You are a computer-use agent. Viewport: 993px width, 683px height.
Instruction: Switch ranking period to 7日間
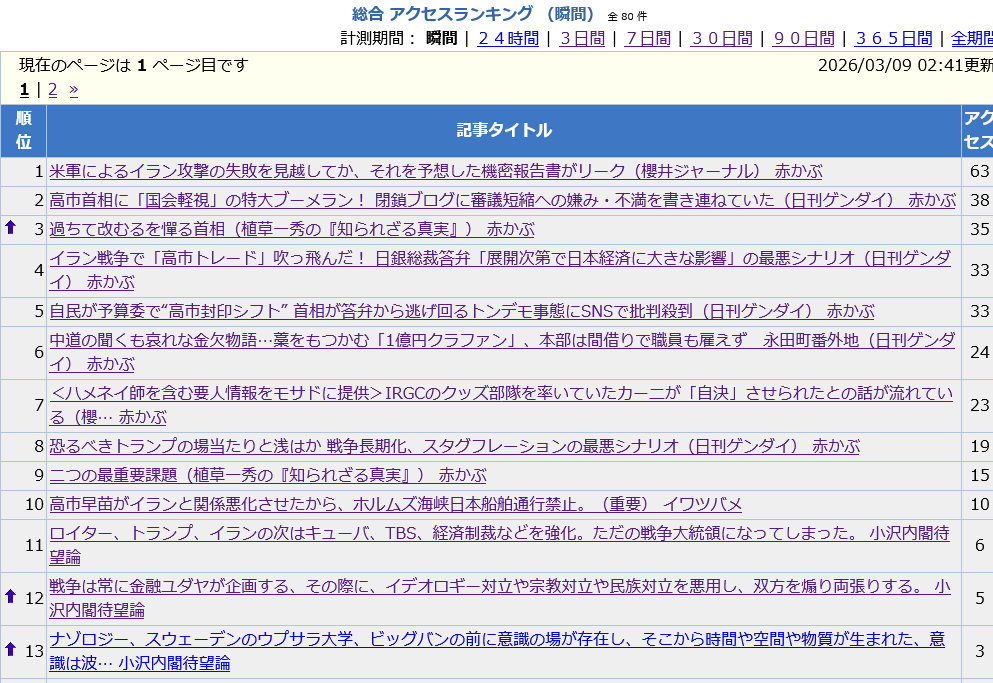[x=647, y=38]
